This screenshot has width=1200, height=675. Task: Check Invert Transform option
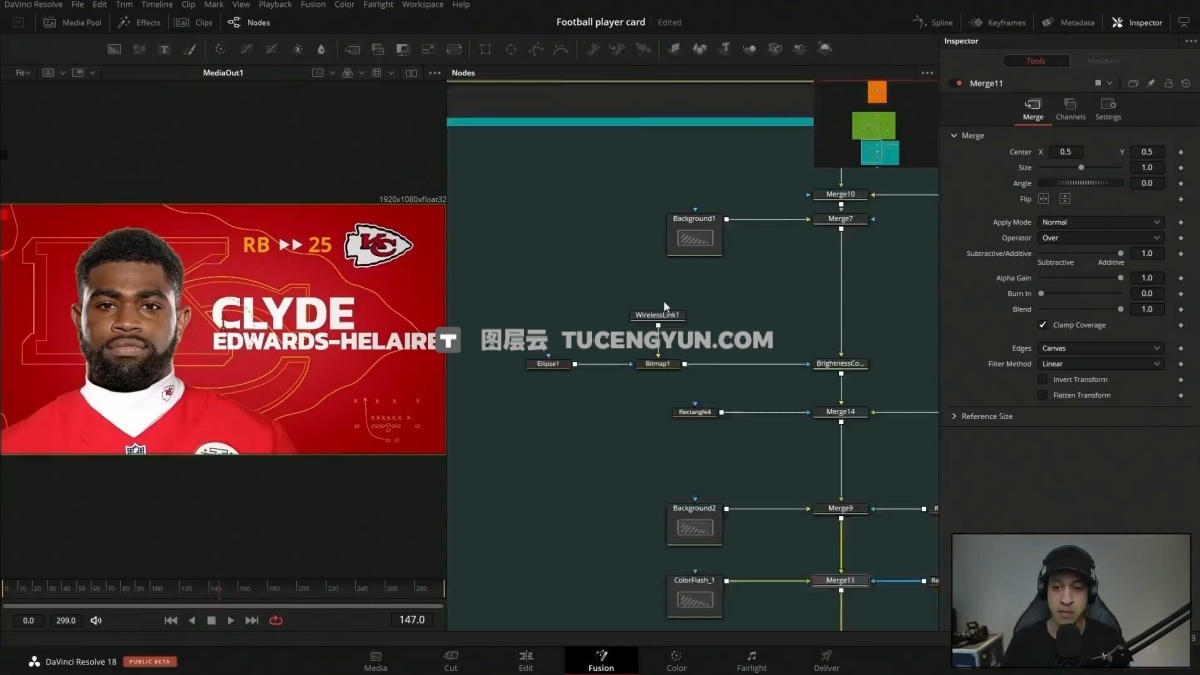point(1043,380)
